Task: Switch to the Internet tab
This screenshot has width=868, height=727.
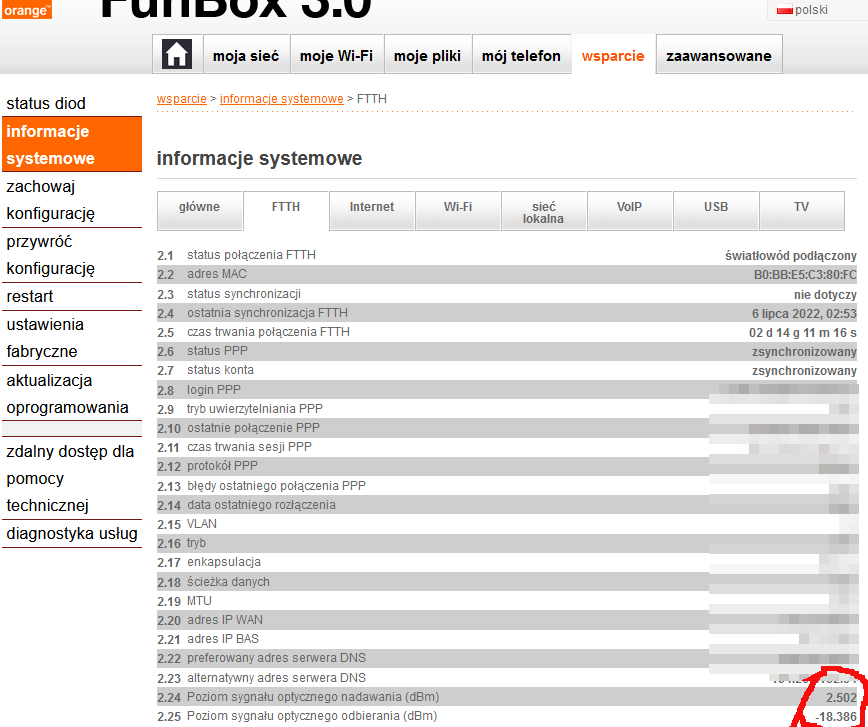Action: click(371, 208)
